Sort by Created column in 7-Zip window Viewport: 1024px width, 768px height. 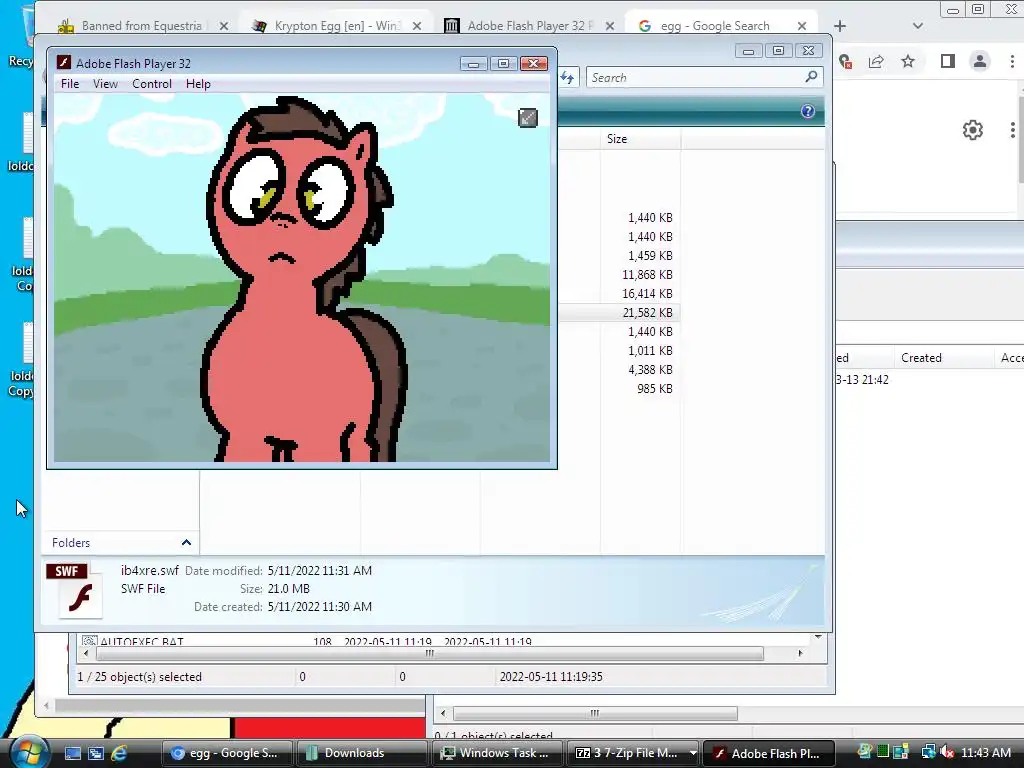pos(921,358)
